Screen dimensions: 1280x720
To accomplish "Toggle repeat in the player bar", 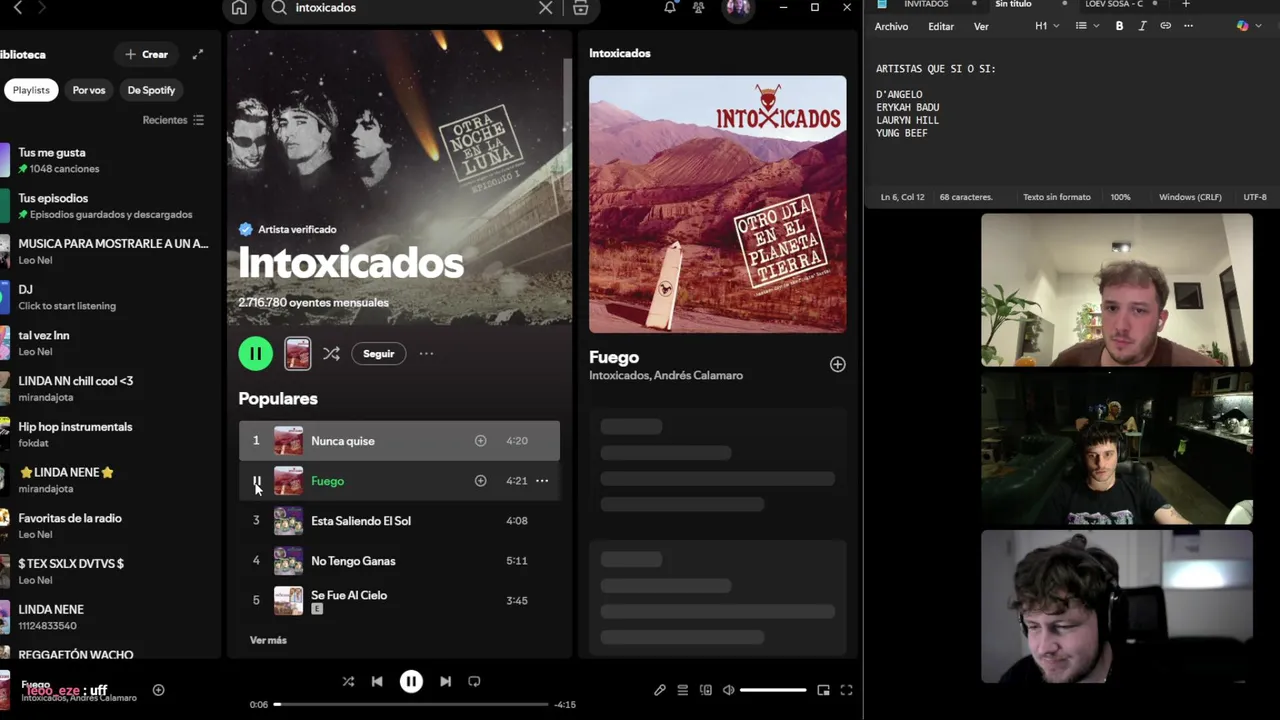I will click(x=474, y=682).
